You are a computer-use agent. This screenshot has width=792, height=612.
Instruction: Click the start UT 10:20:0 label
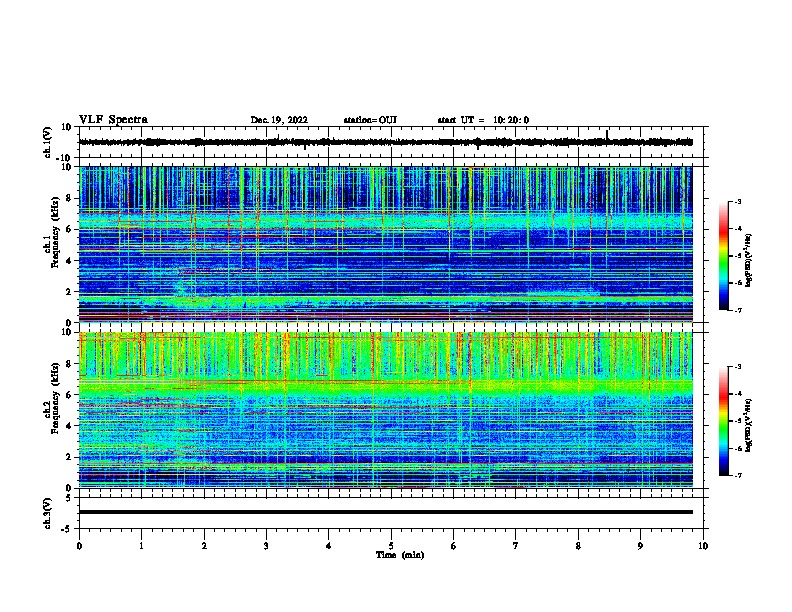483,120
